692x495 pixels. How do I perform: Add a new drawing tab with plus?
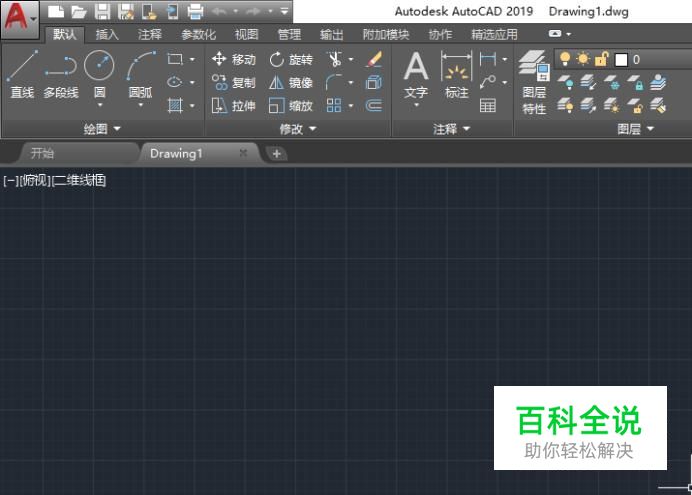point(277,154)
